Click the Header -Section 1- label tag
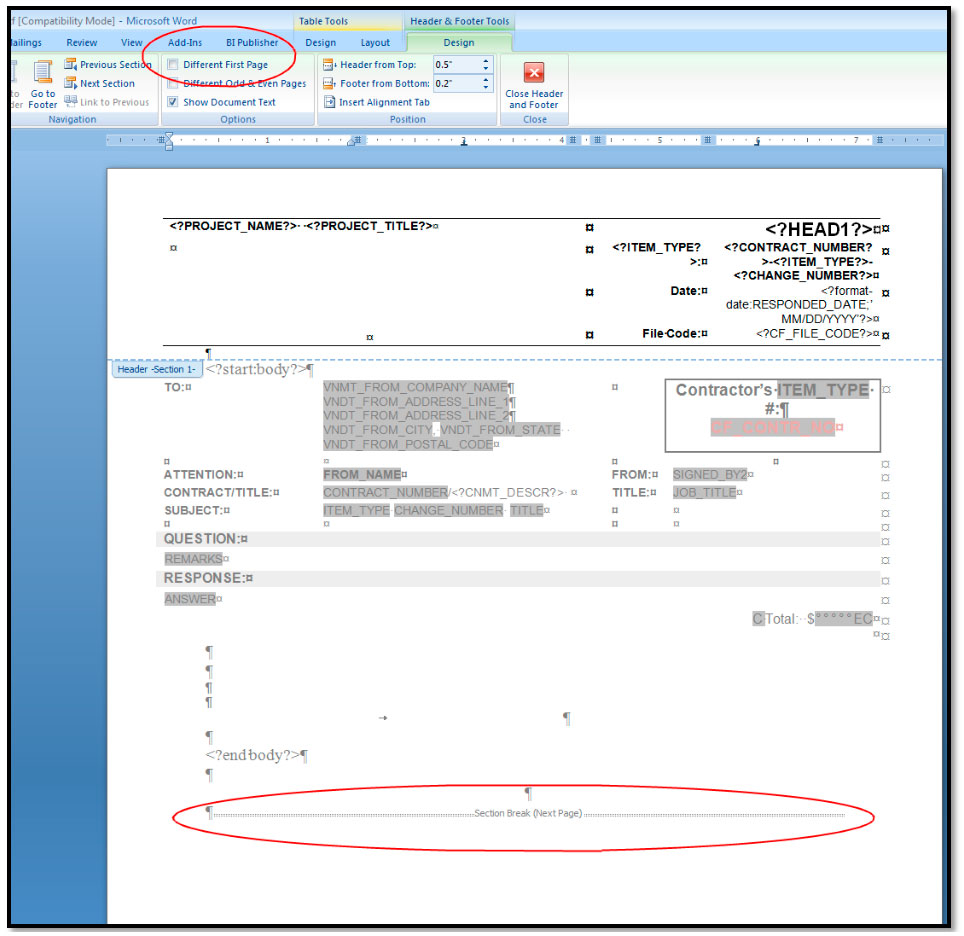964x936 pixels. 156,369
